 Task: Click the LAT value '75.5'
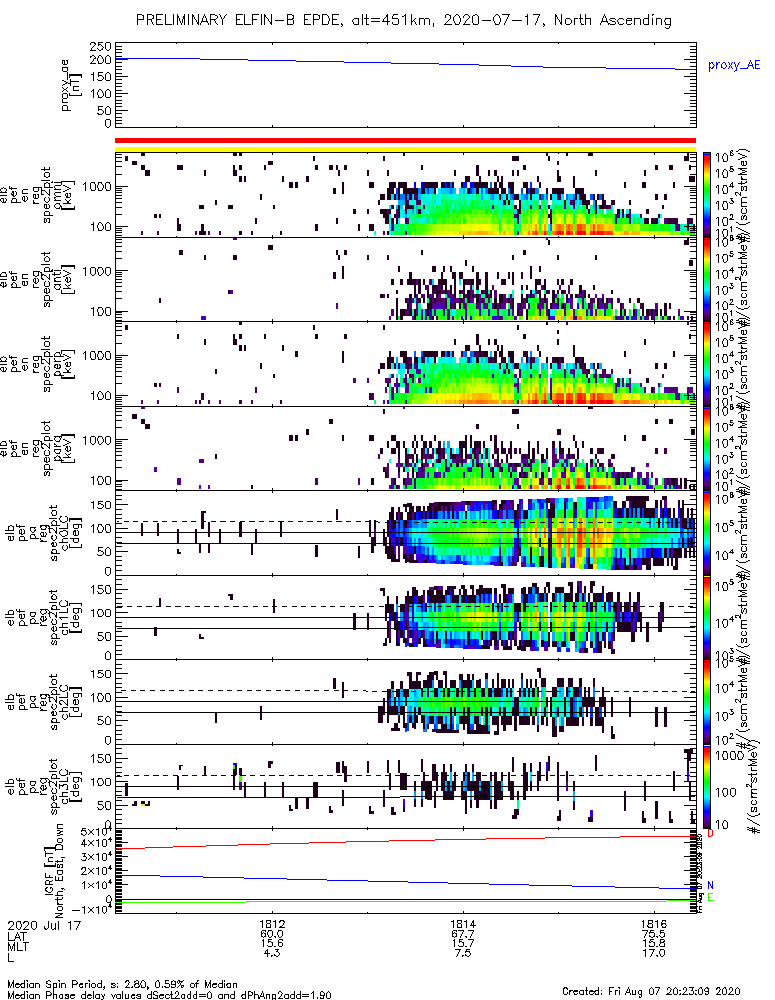coord(654,934)
